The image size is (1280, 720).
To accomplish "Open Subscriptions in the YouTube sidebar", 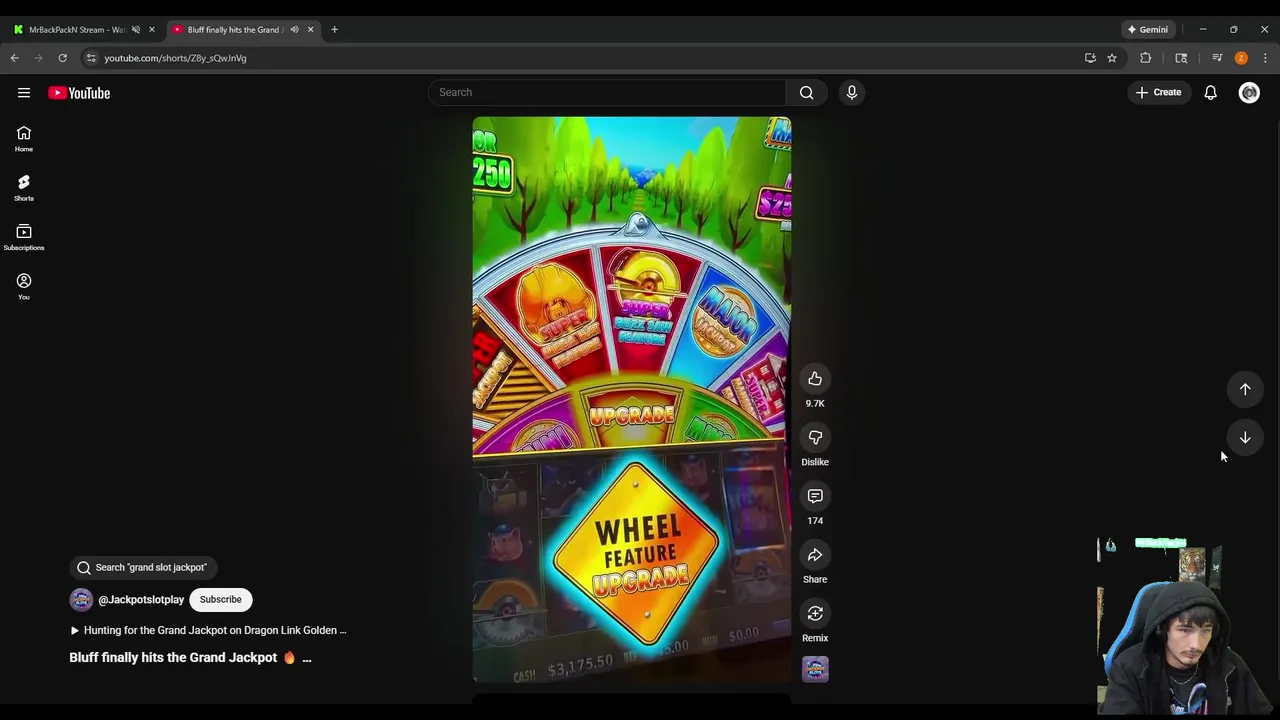I will 24,238.
